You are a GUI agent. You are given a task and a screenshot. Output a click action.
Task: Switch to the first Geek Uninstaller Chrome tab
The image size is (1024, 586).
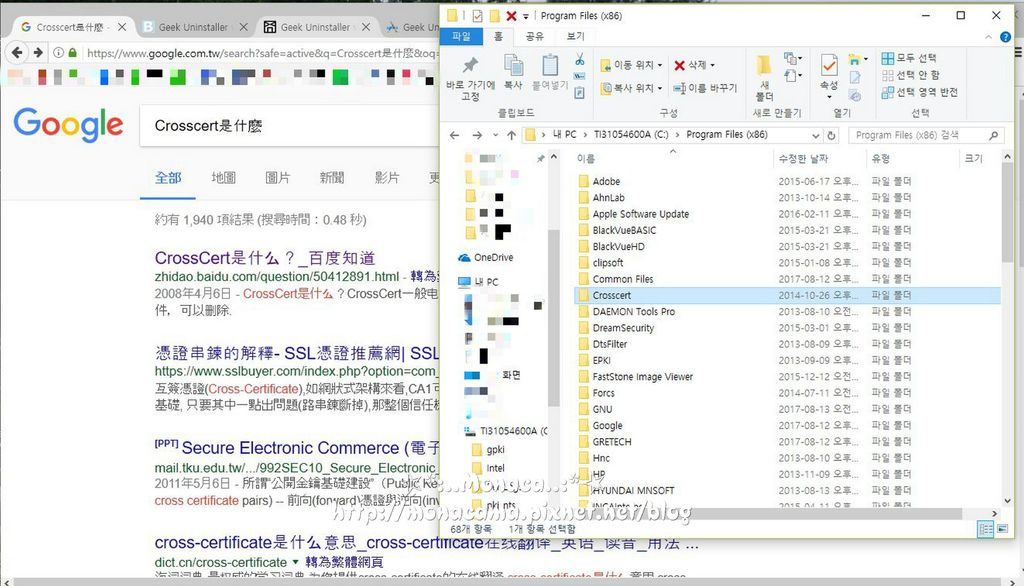194,27
